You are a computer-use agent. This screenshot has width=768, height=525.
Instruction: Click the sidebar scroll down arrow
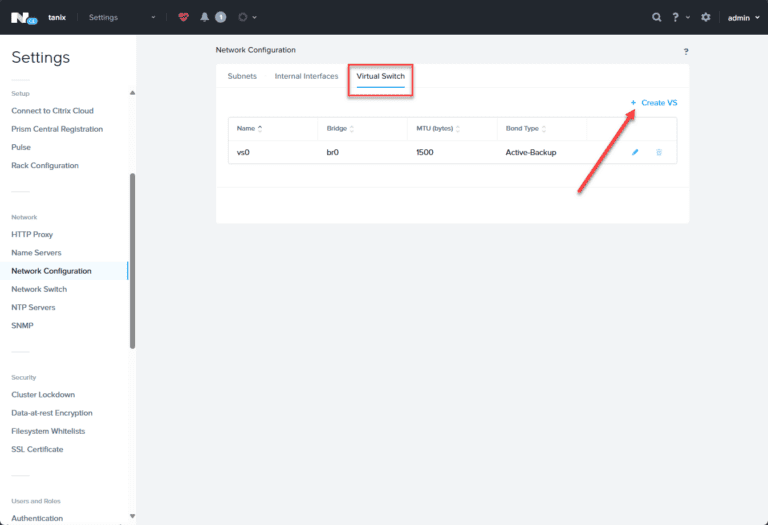click(x=132, y=516)
